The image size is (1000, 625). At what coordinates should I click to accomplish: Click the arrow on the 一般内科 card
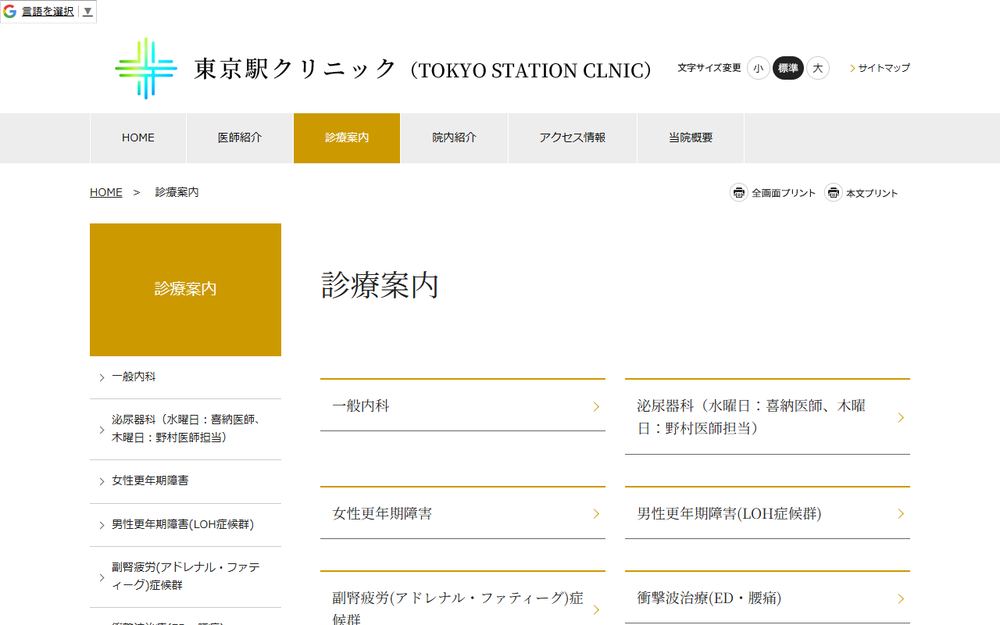click(596, 406)
